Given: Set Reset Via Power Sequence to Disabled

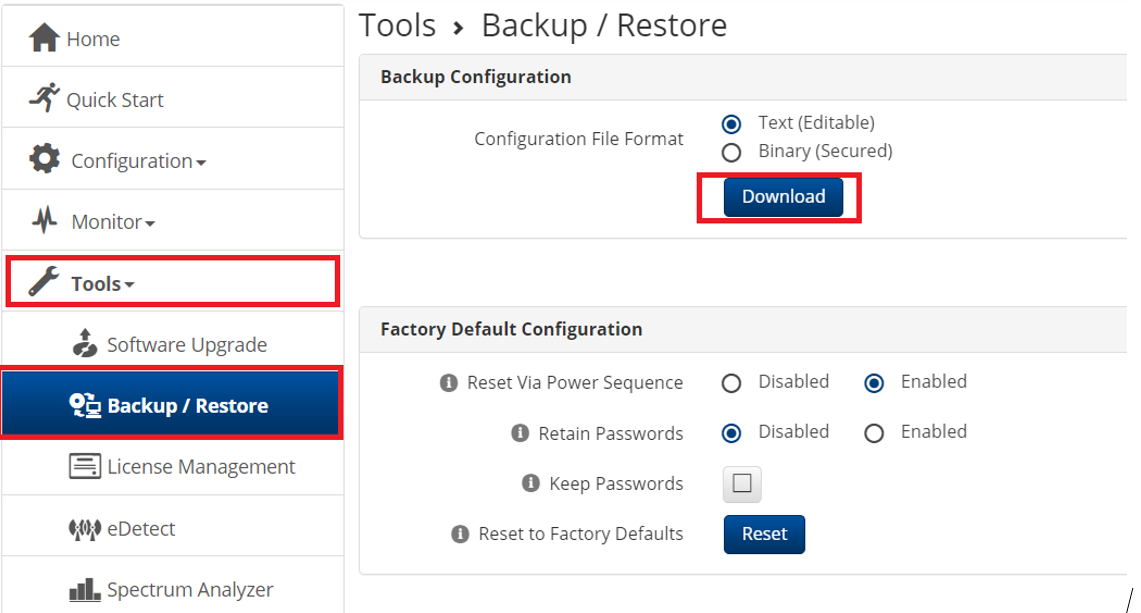Looking at the screenshot, I should point(731,384).
